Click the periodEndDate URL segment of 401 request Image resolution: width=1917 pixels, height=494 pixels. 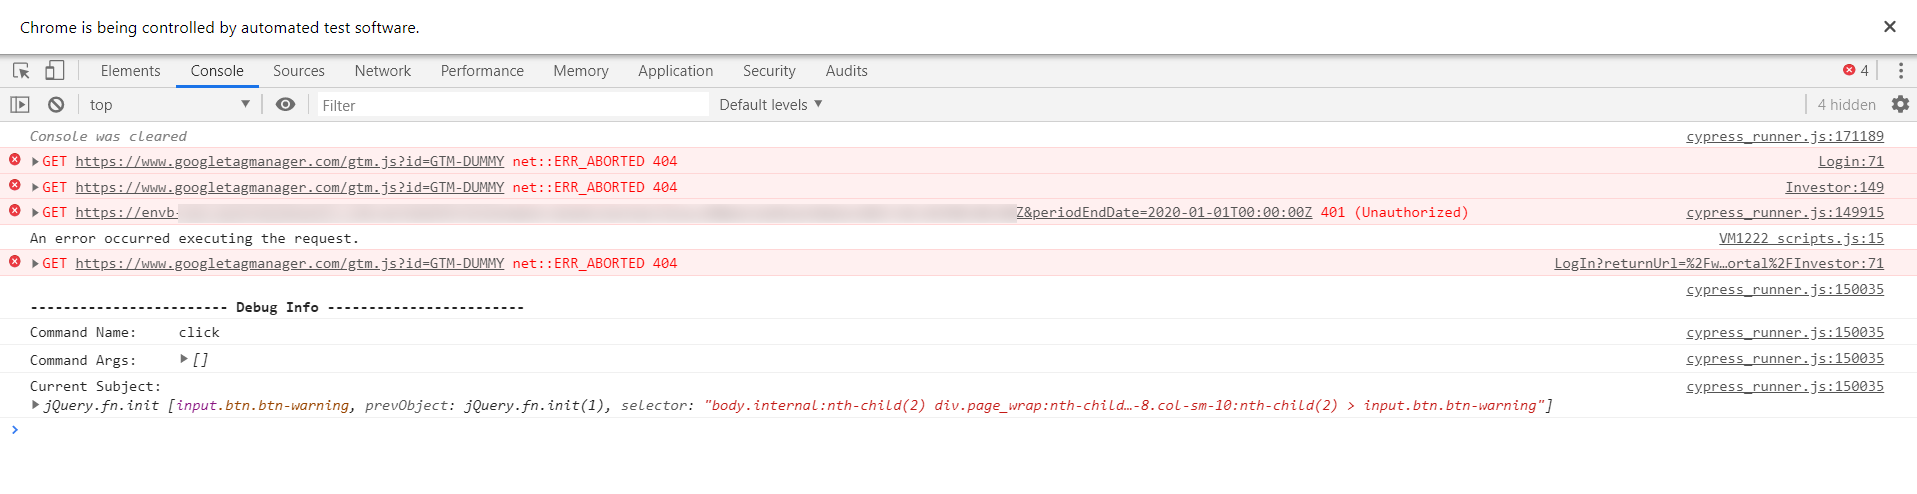point(1164,213)
